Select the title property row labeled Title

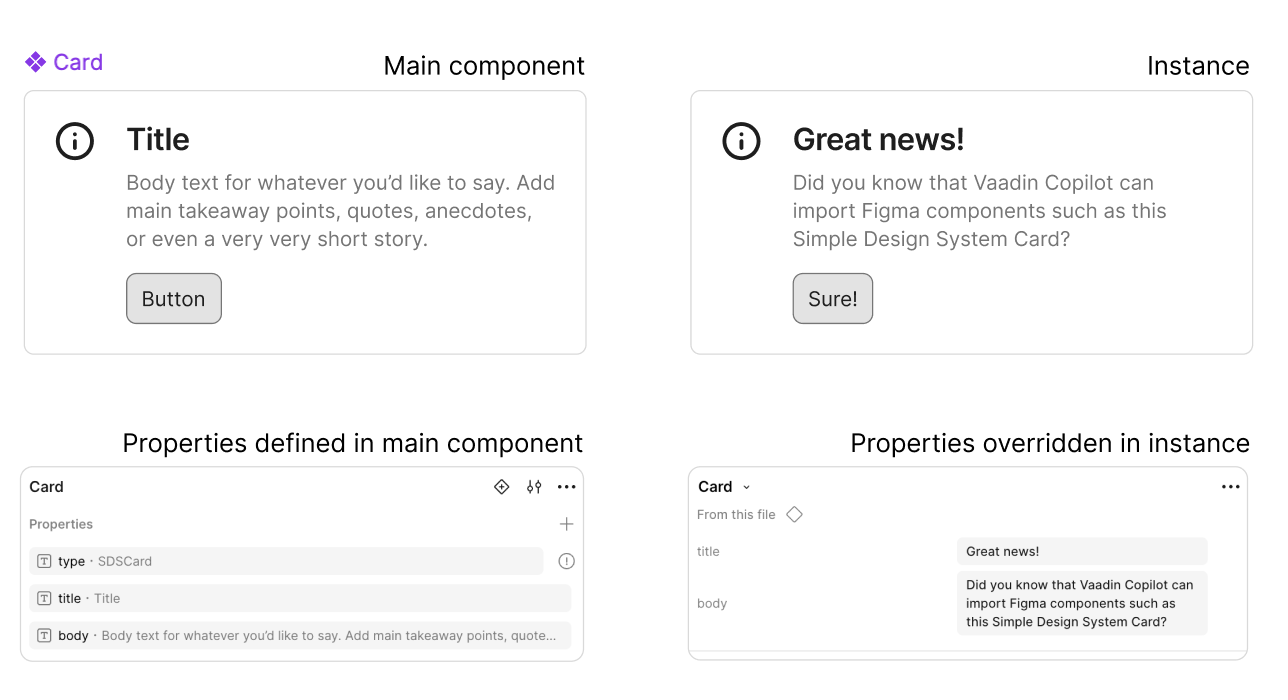pos(300,598)
